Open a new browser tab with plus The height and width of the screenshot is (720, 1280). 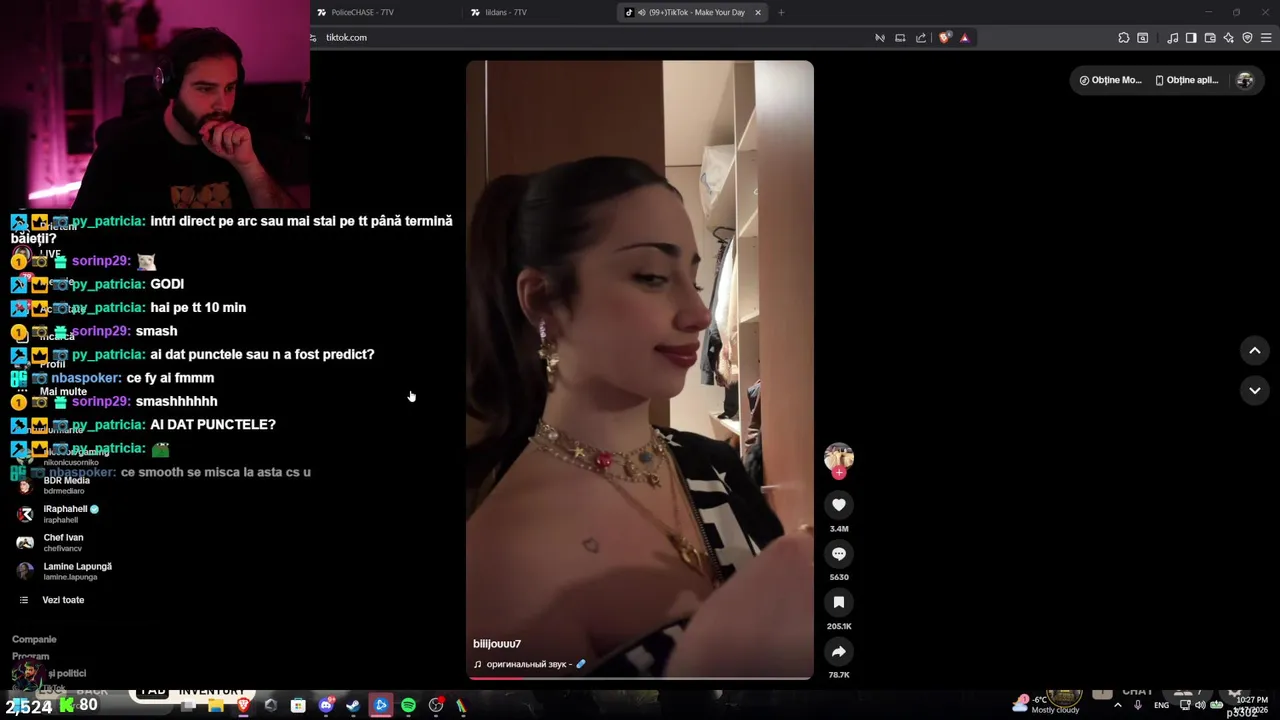(x=781, y=13)
